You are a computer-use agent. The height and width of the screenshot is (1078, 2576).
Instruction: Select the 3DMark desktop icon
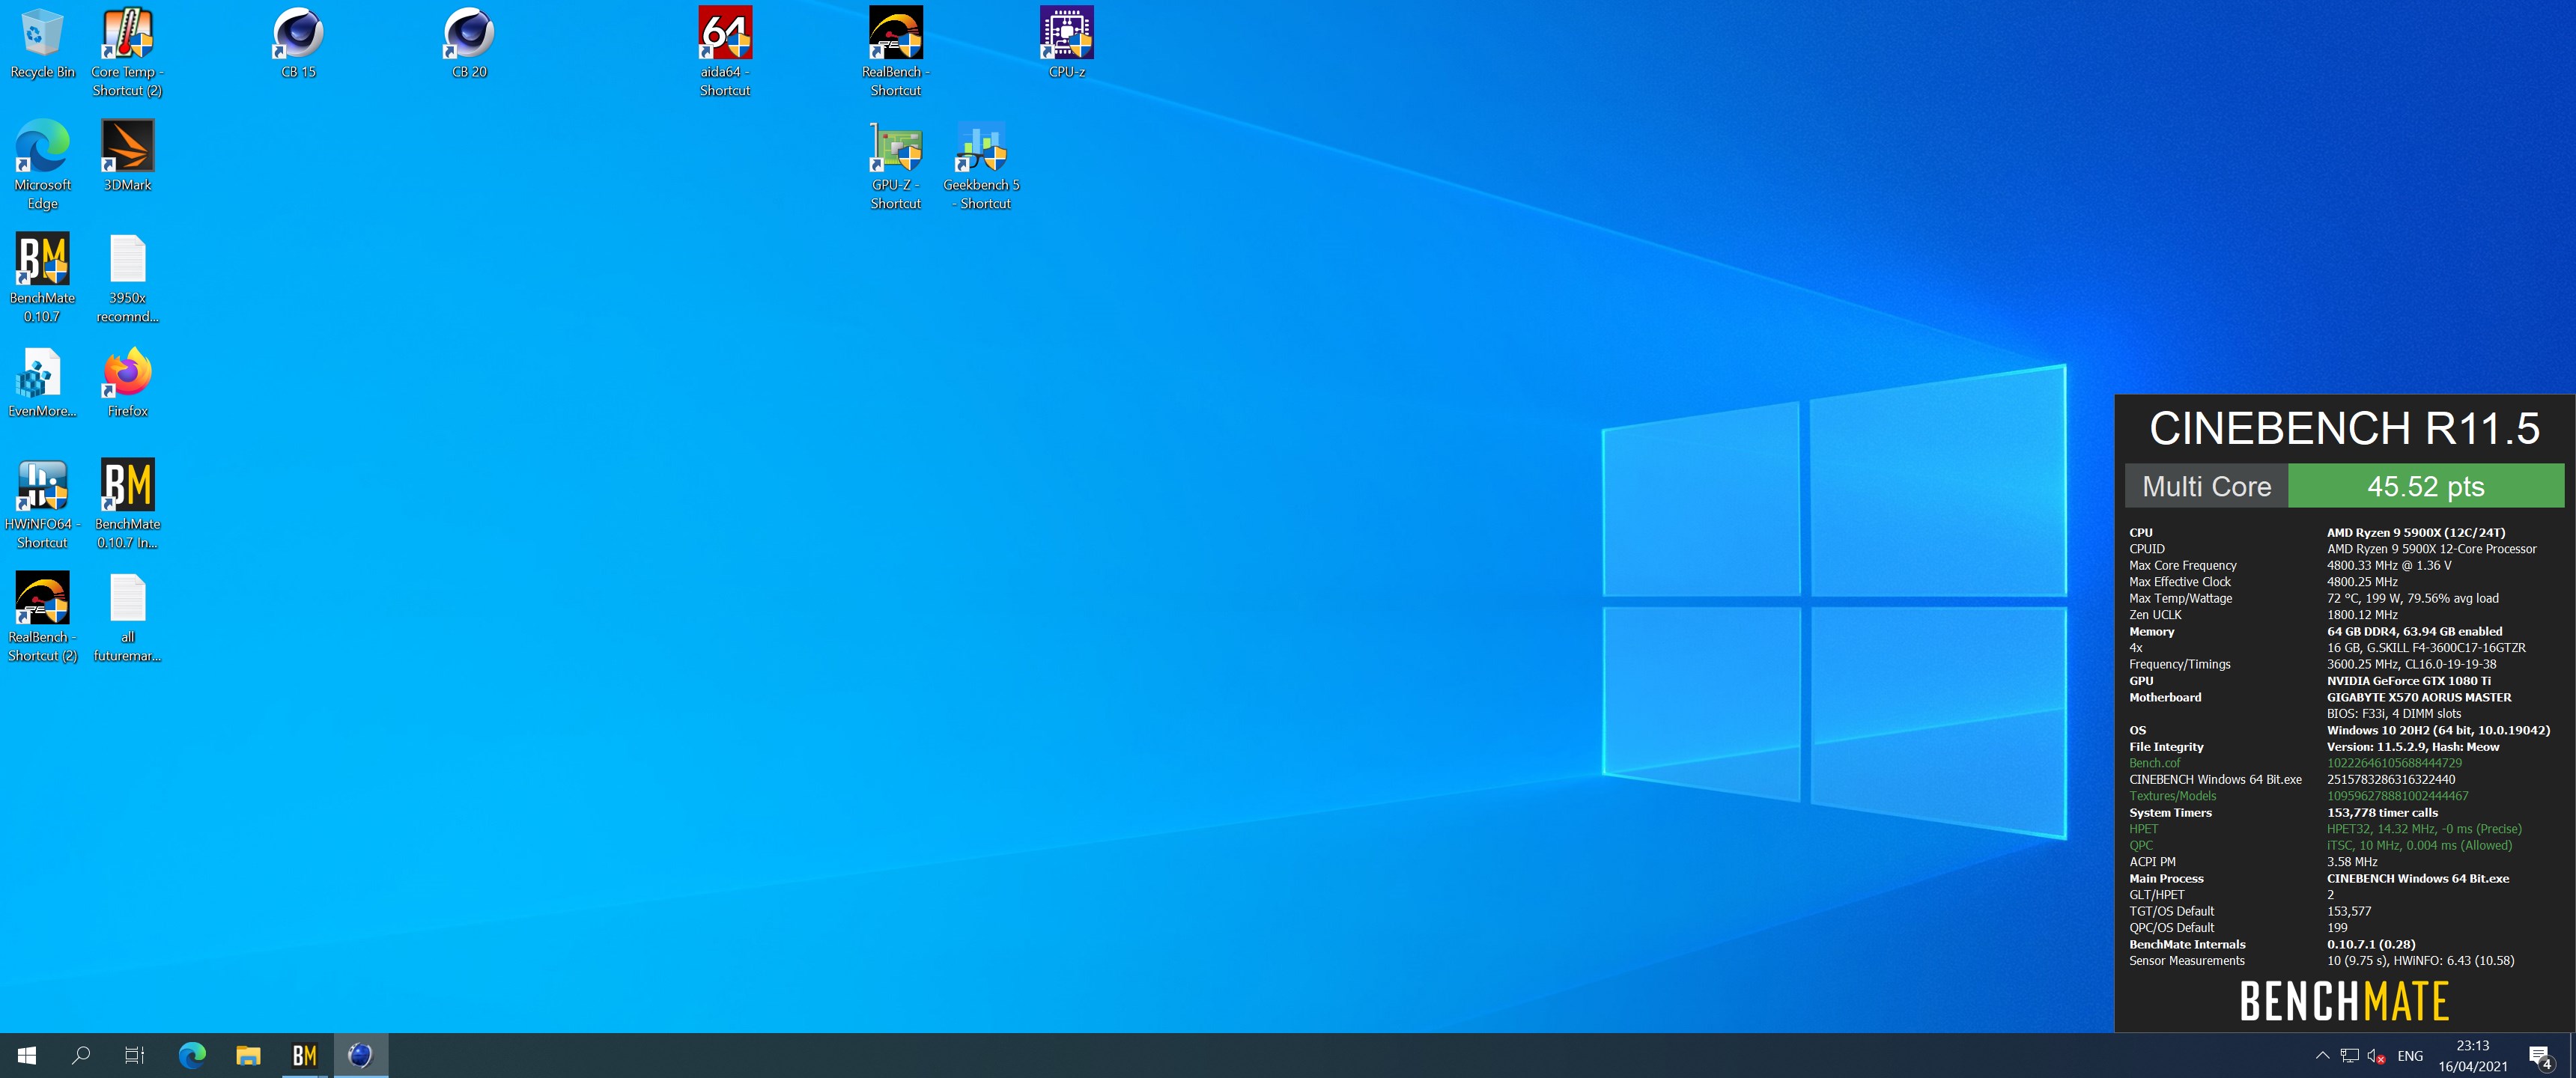(127, 156)
